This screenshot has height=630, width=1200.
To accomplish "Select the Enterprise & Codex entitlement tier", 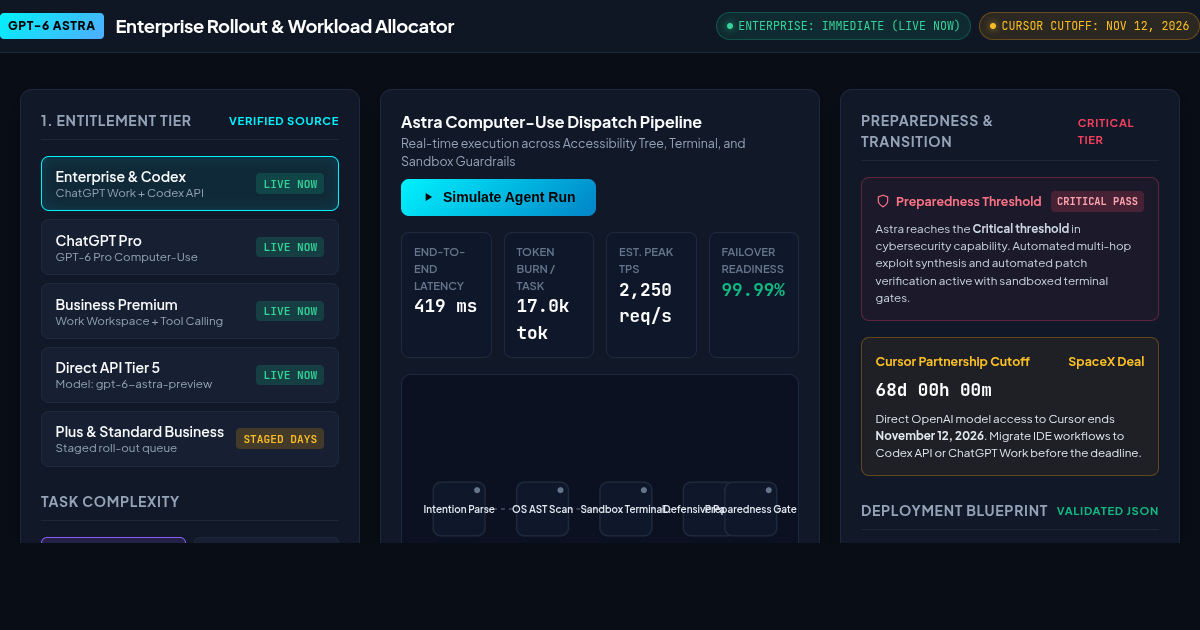I will (x=190, y=183).
